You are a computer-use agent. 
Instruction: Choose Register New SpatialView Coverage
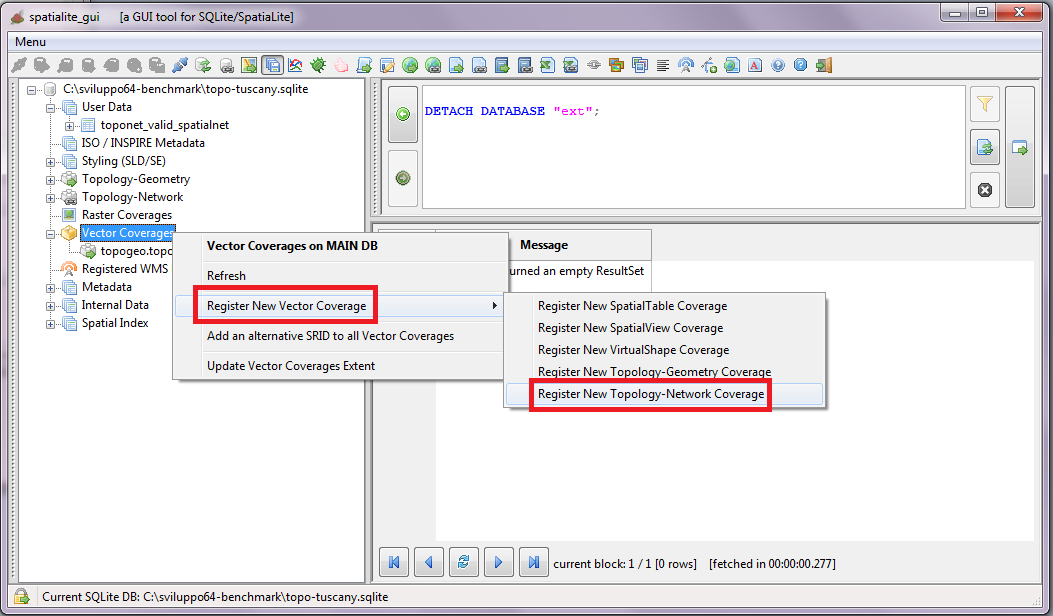(664, 328)
